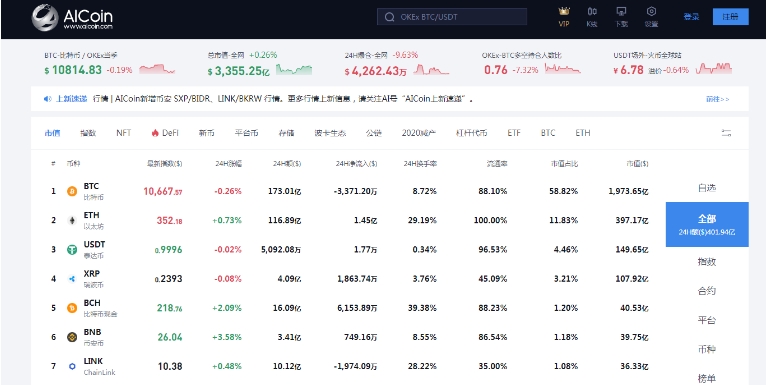
Task: Click the search magnifier icon
Action: (390, 17)
